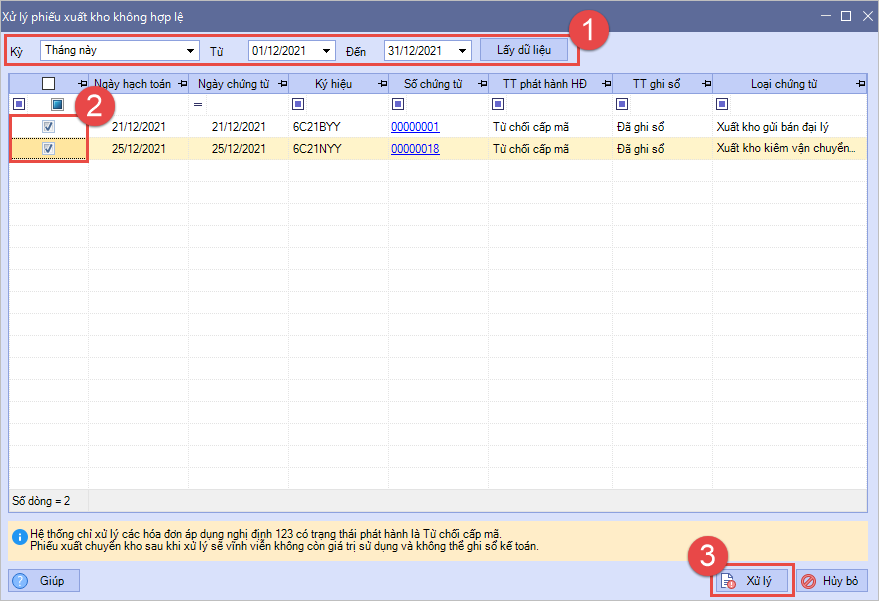Viewport: 879px width, 601px height.
Task: Open the Kỳ period dropdown
Action: pos(191,50)
